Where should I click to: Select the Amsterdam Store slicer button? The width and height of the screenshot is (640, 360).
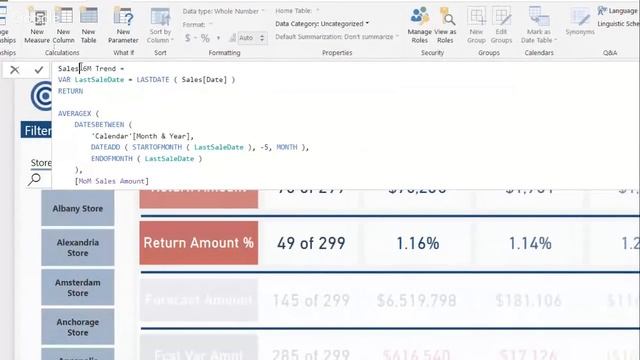tap(78, 287)
